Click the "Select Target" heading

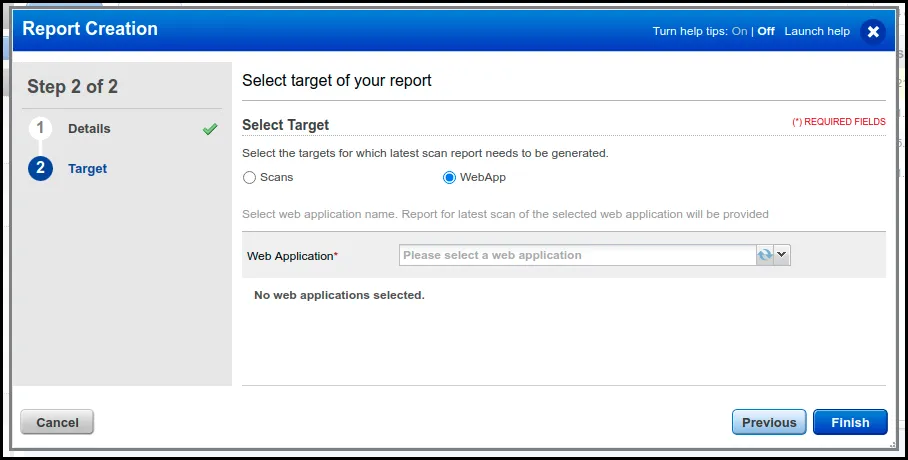285,125
